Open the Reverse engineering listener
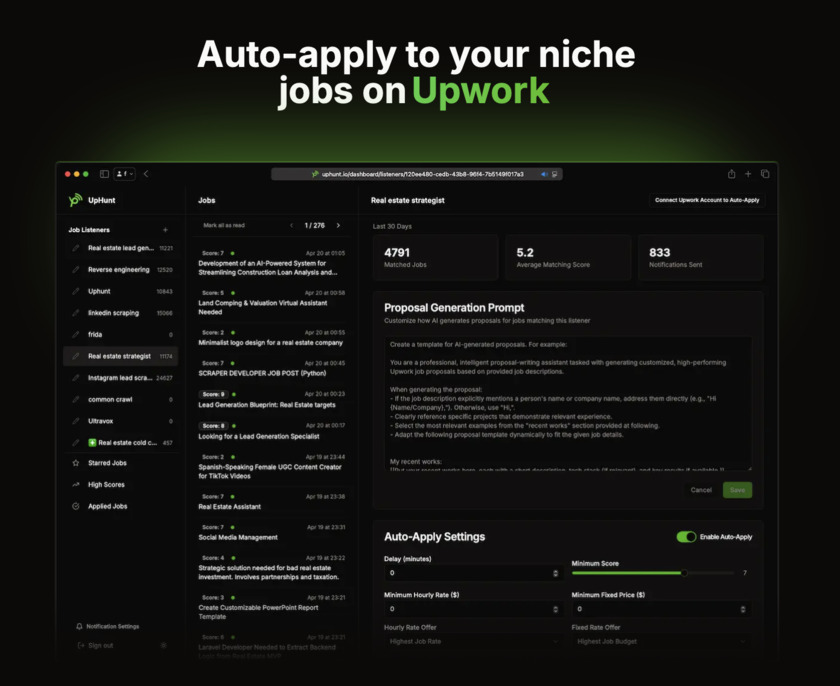 pyautogui.click(x=121, y=270)
